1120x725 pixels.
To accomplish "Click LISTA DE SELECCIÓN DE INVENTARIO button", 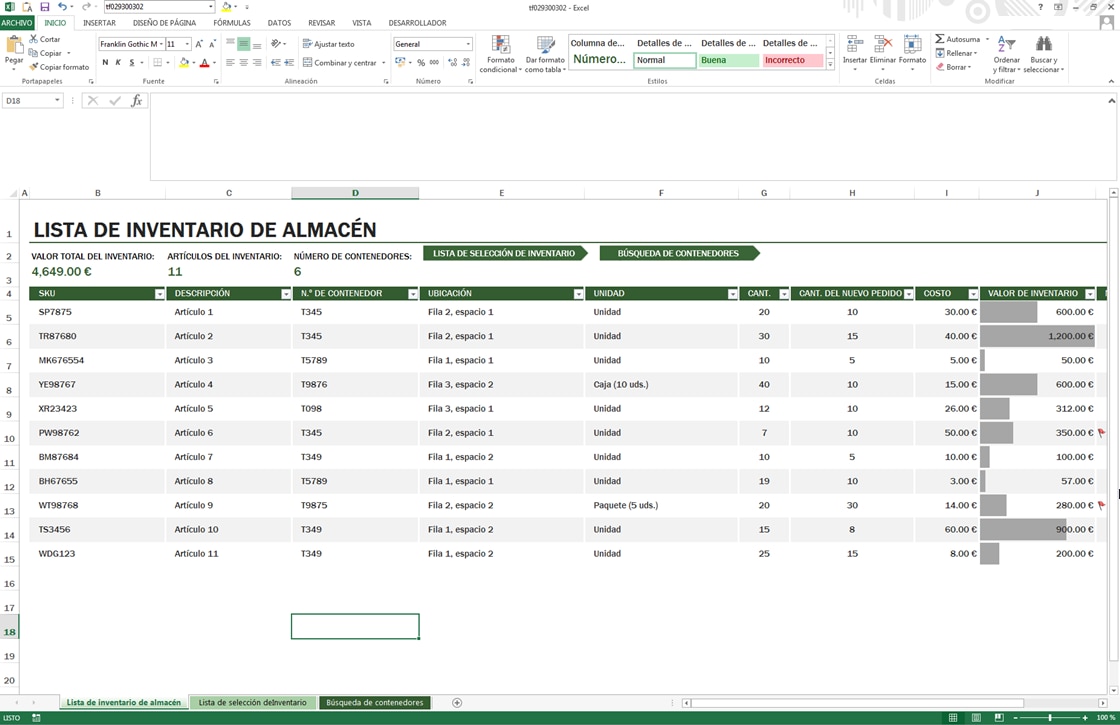I will click(504, 254).
